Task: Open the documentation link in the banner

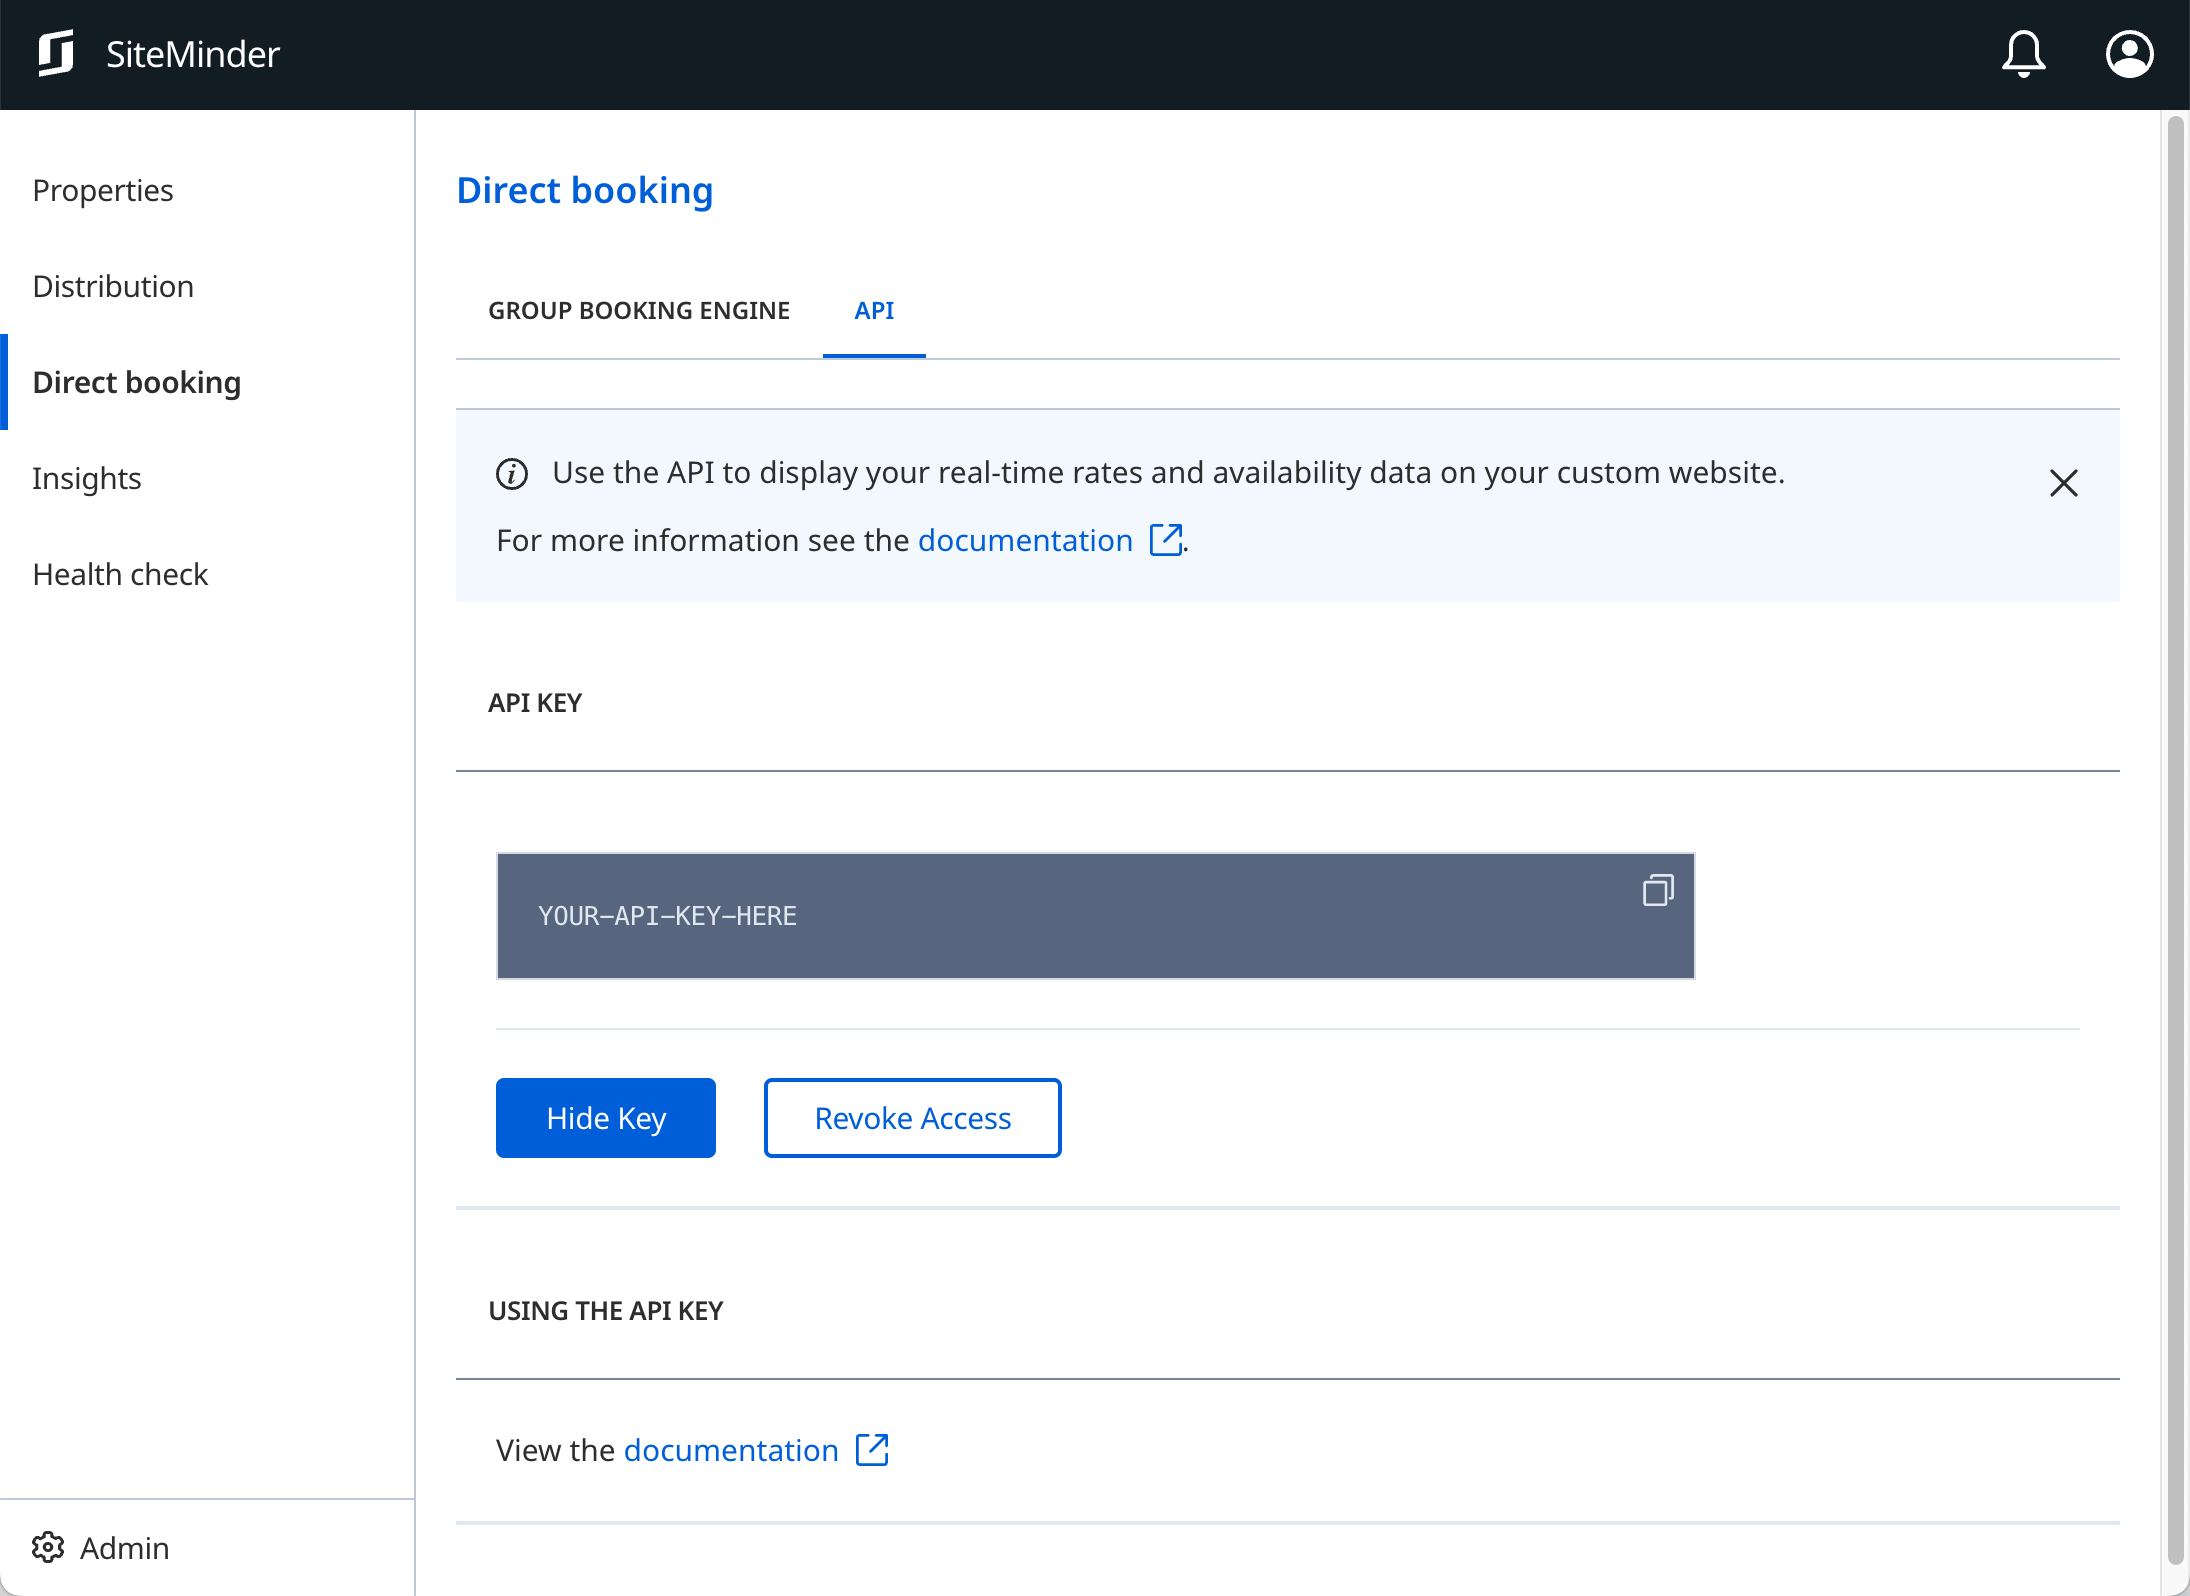Action: tap(1025, 540)
